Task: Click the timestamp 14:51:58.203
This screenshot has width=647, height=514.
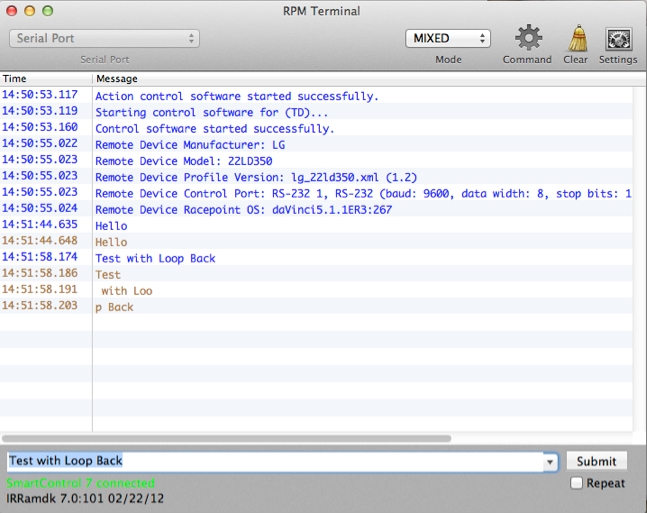Action: coord(40,305)
